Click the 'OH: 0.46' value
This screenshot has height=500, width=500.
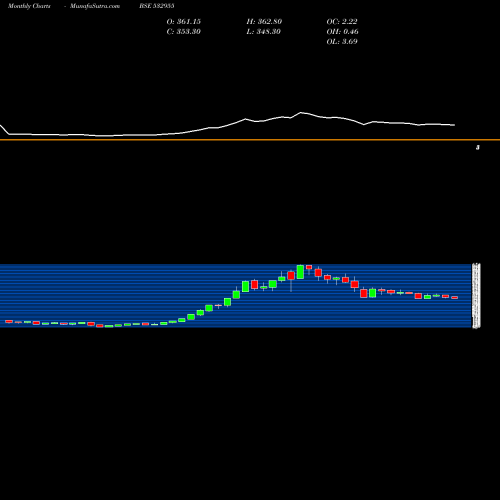point(342,32)
